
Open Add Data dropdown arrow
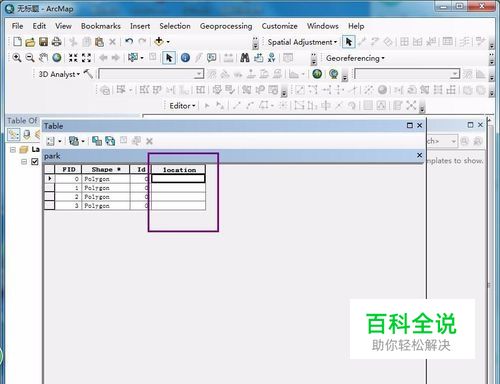168,42
